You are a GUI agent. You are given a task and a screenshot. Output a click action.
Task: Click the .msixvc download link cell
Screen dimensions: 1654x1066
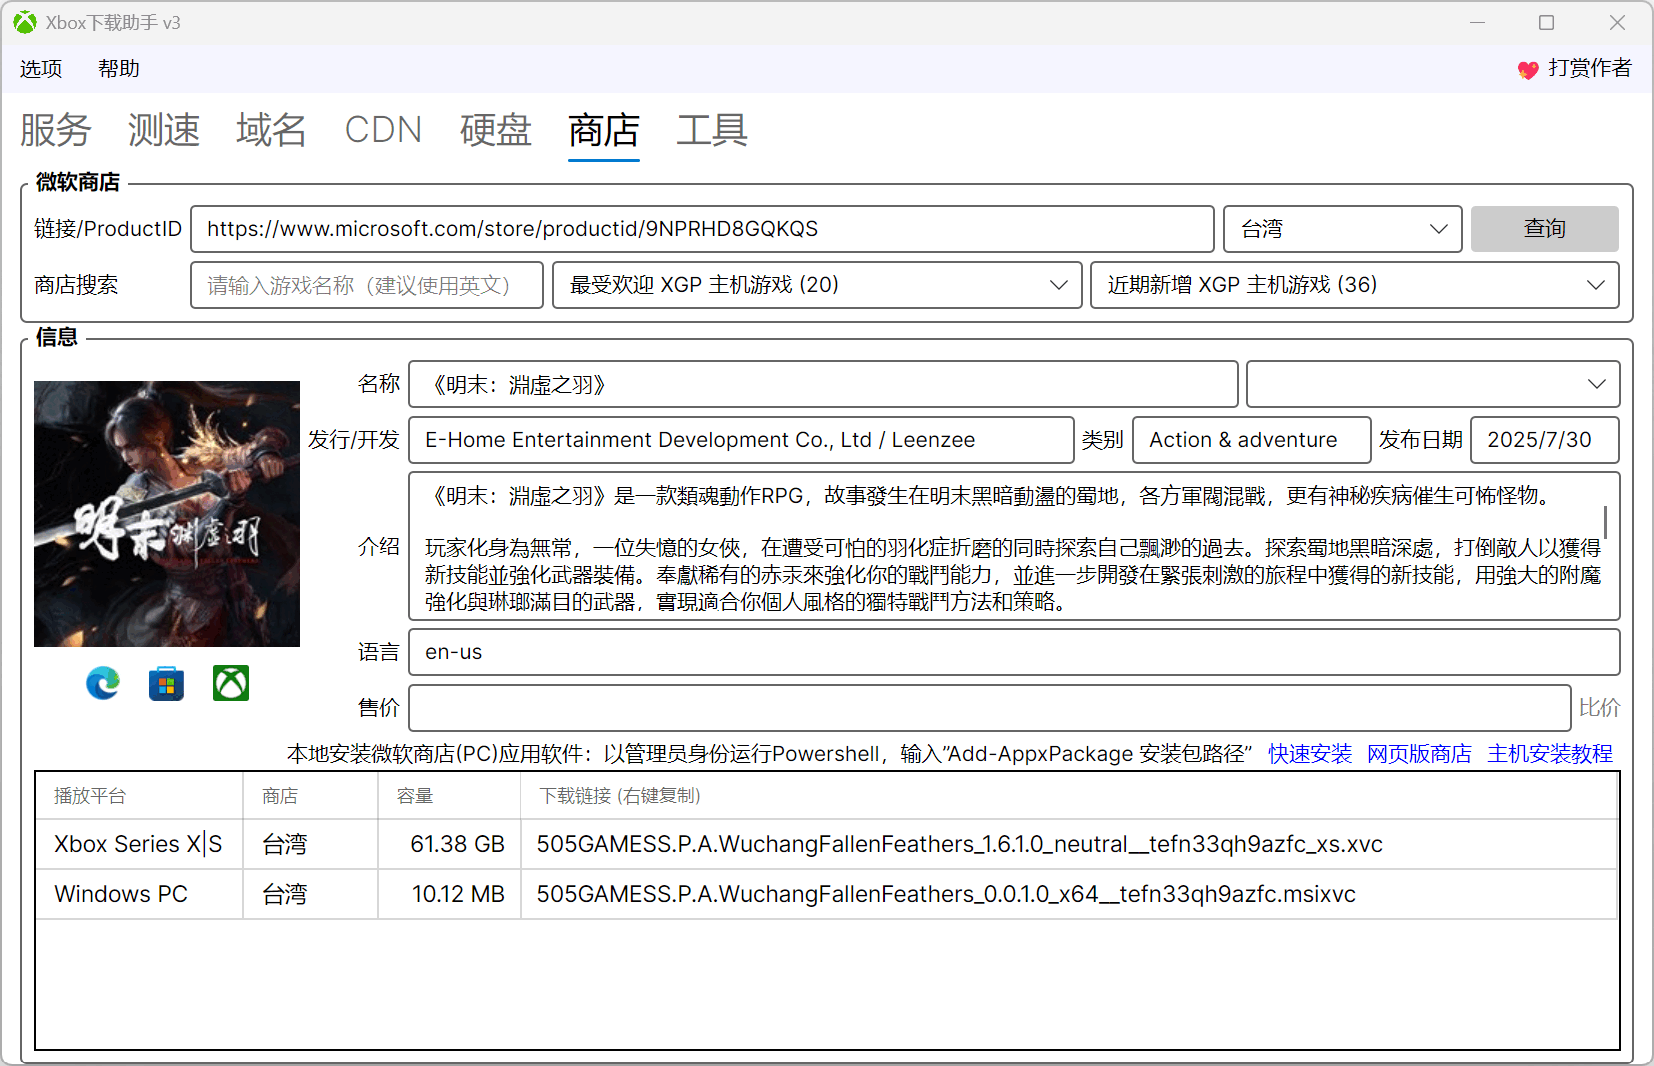point(1069,894)
